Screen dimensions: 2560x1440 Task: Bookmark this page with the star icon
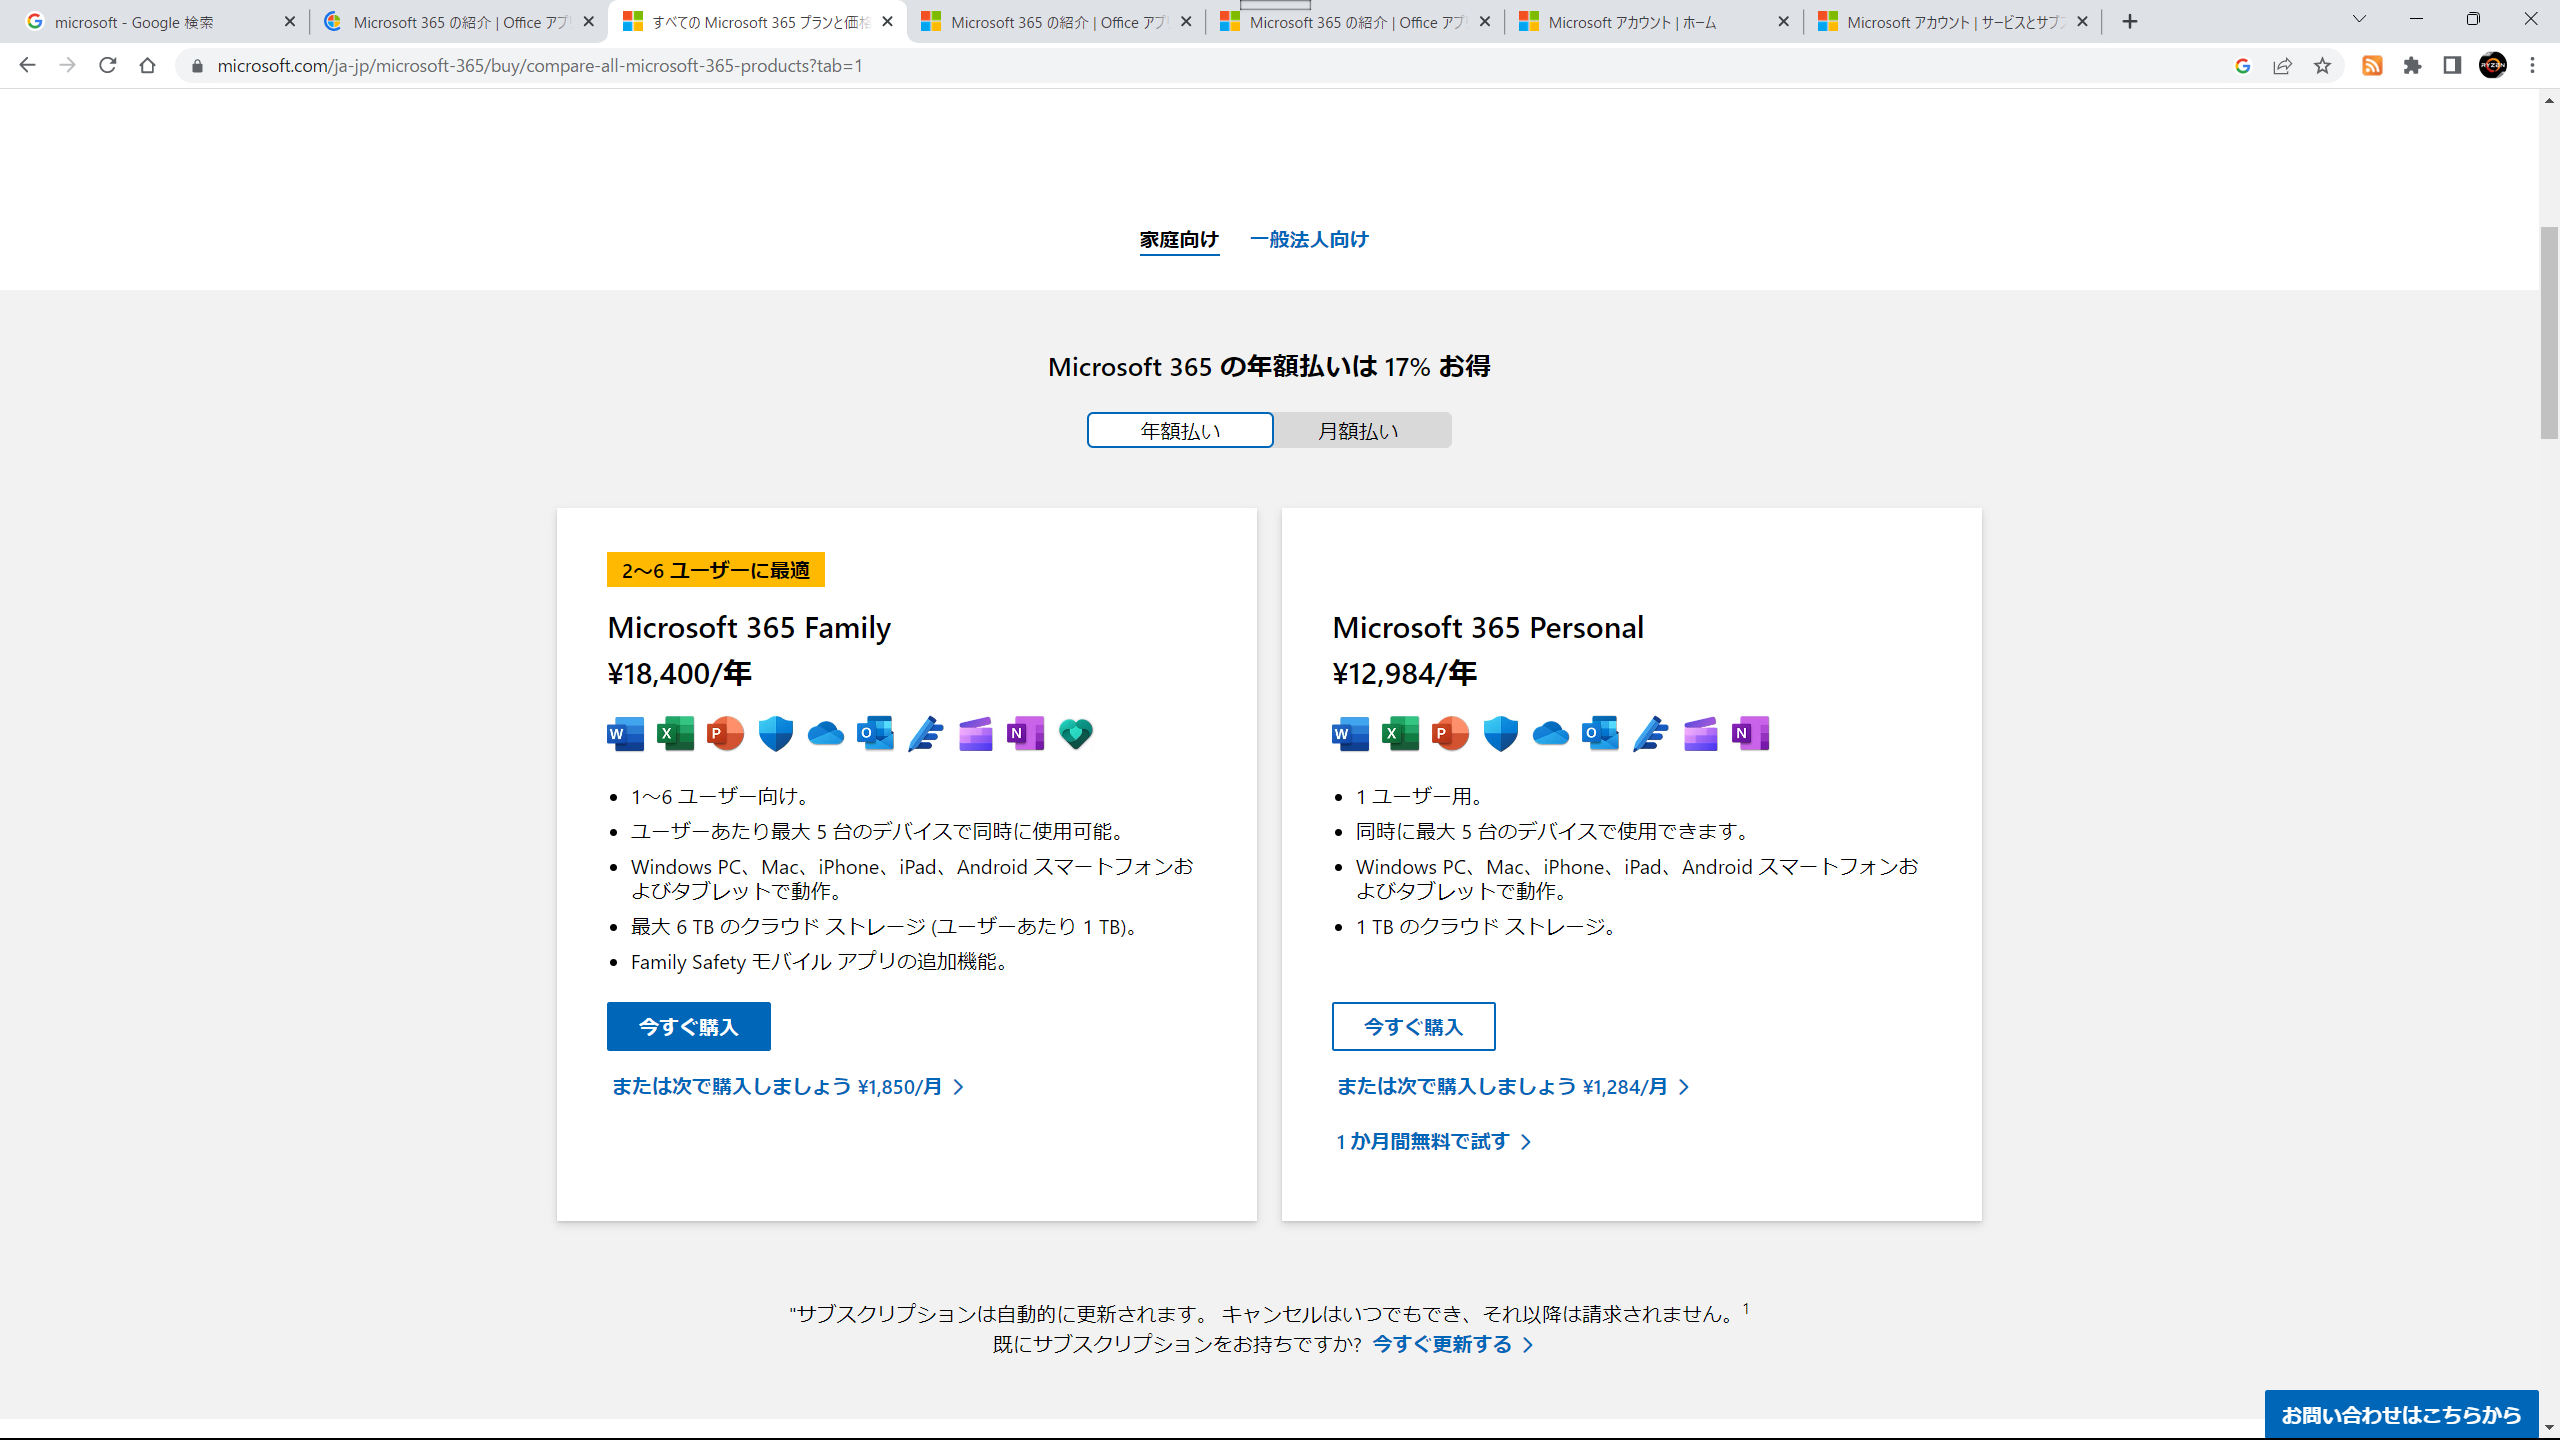(x=2322, y=66)
